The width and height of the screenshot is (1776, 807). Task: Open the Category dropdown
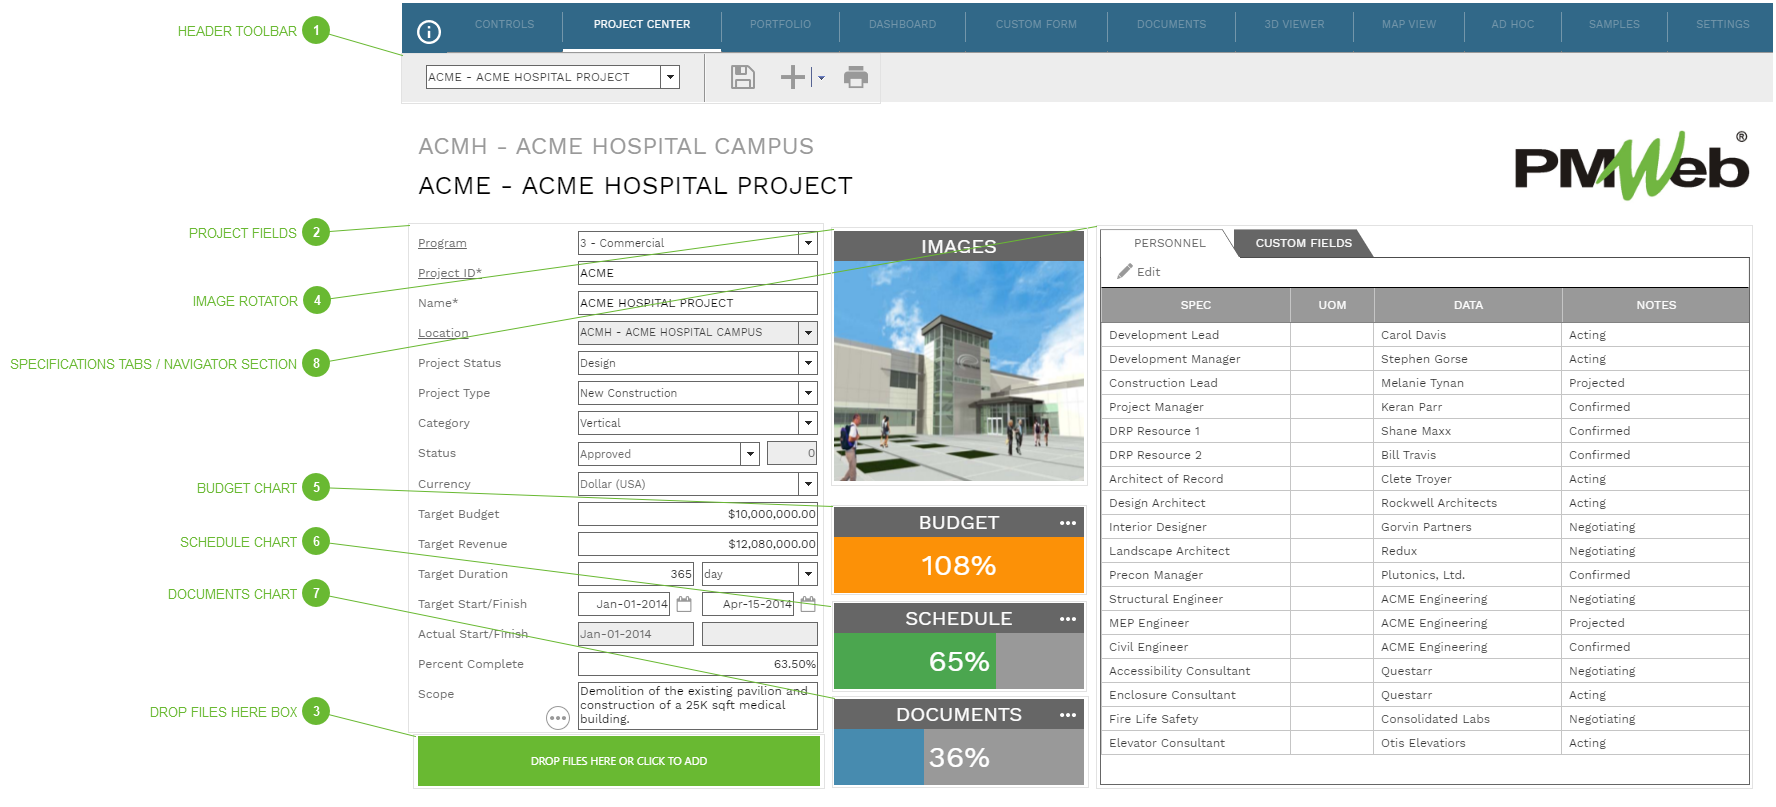click(x=808, y=423)
